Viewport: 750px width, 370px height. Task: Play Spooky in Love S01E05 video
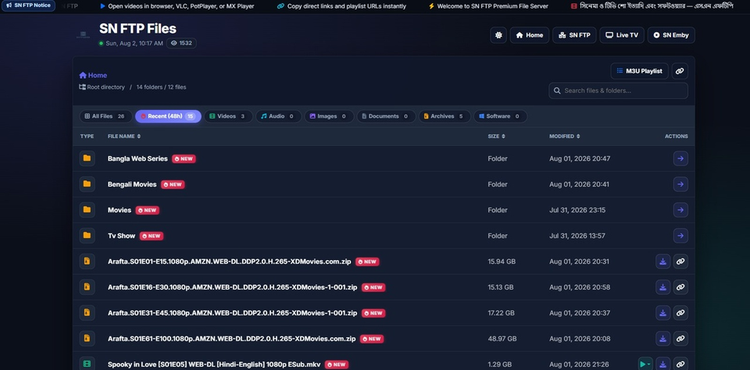645,364
